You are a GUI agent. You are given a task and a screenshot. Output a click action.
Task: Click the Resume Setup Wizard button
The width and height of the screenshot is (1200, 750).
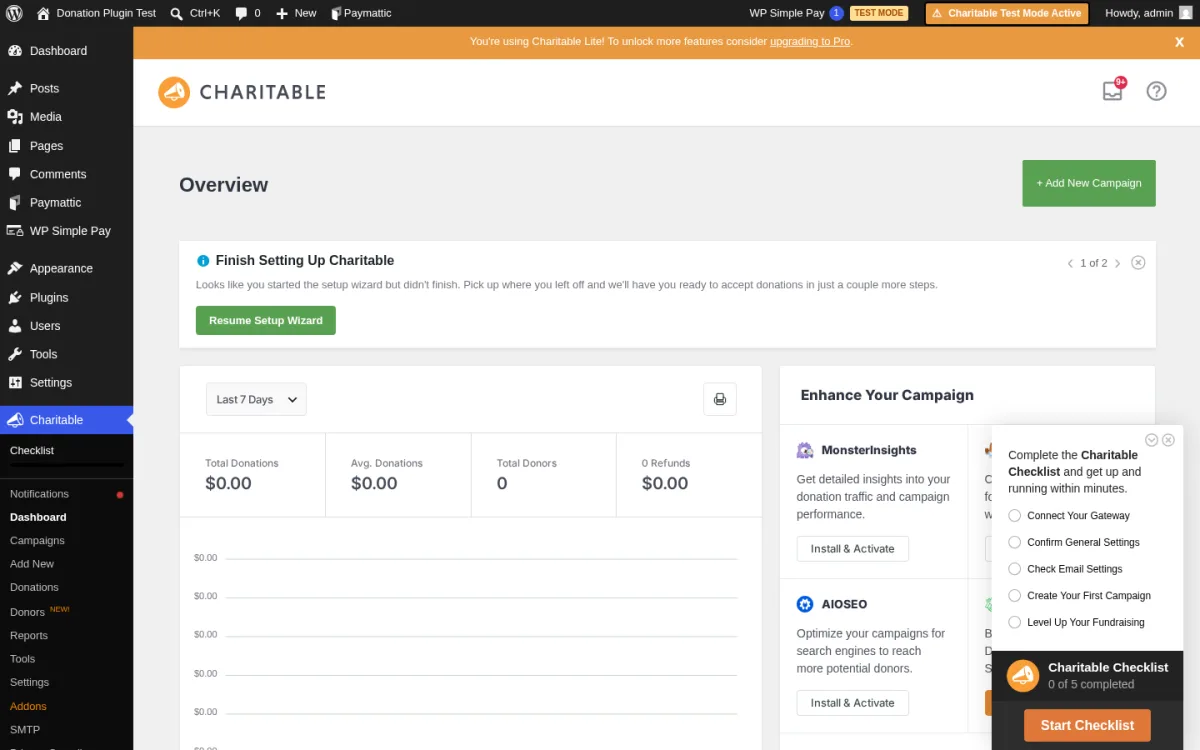click(266, 320)
